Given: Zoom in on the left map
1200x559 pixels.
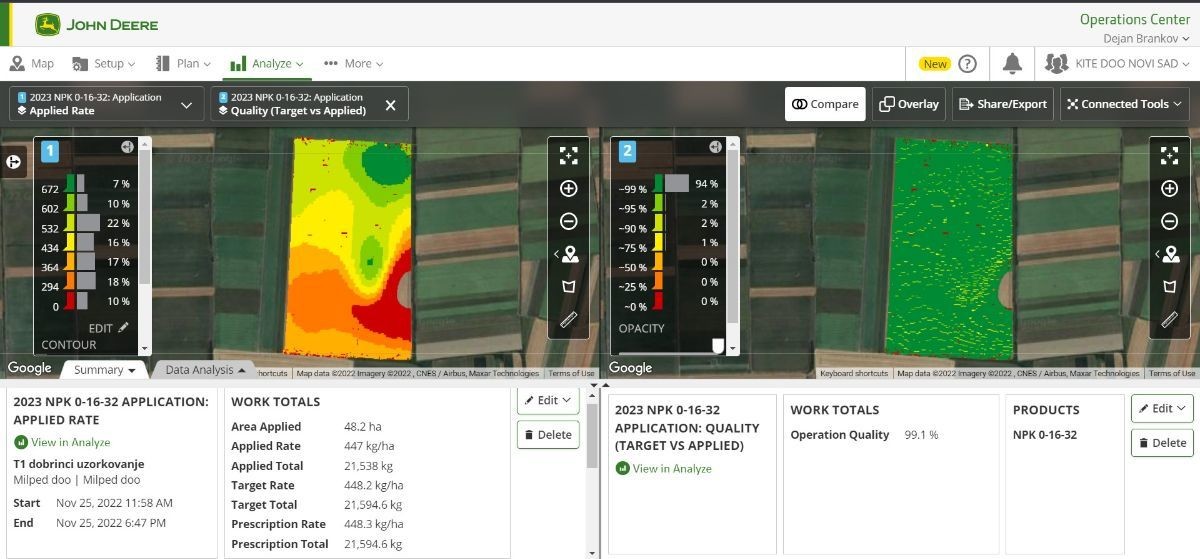Looking at the screenshot, I should [x=568, y=189].
